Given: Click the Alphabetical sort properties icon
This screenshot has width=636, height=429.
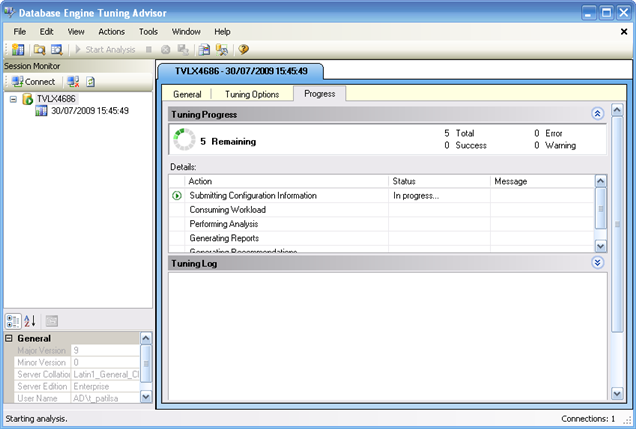Looking at the screenshot, I should (x=30, y=321).
